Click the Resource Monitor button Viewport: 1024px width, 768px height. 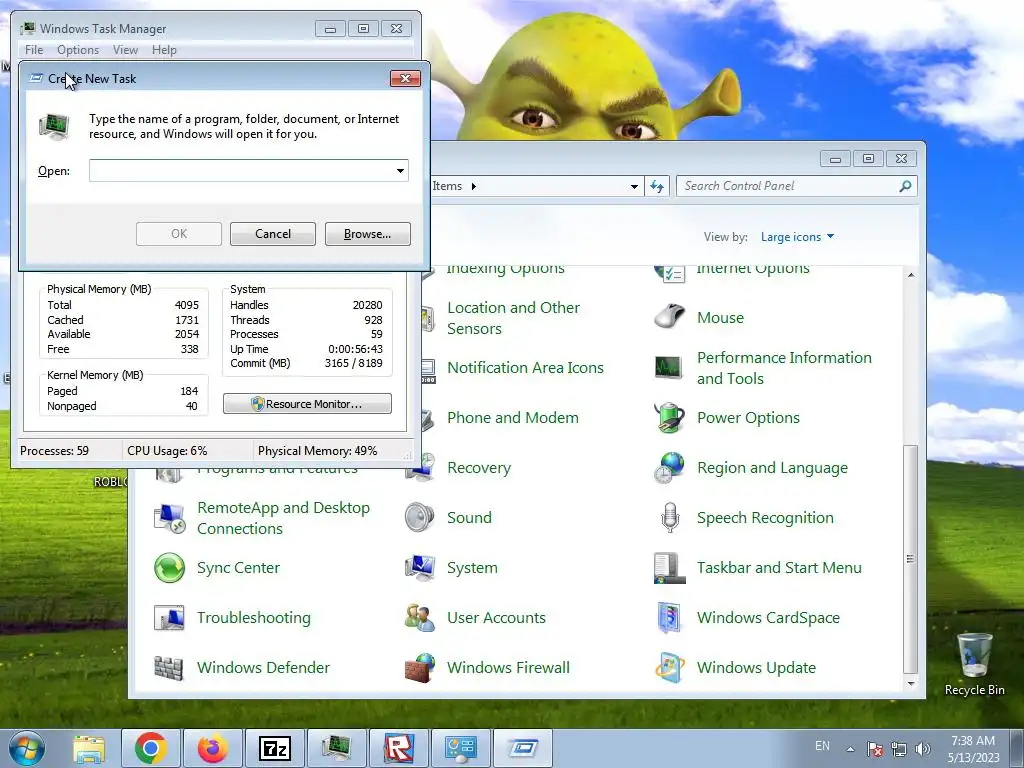coord(308,404)
